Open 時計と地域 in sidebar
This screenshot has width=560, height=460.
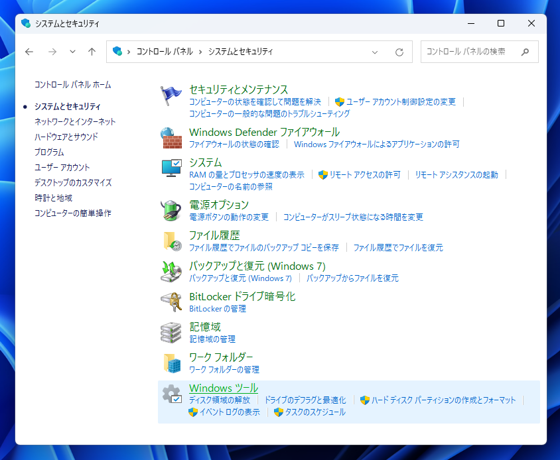(54, 198)
